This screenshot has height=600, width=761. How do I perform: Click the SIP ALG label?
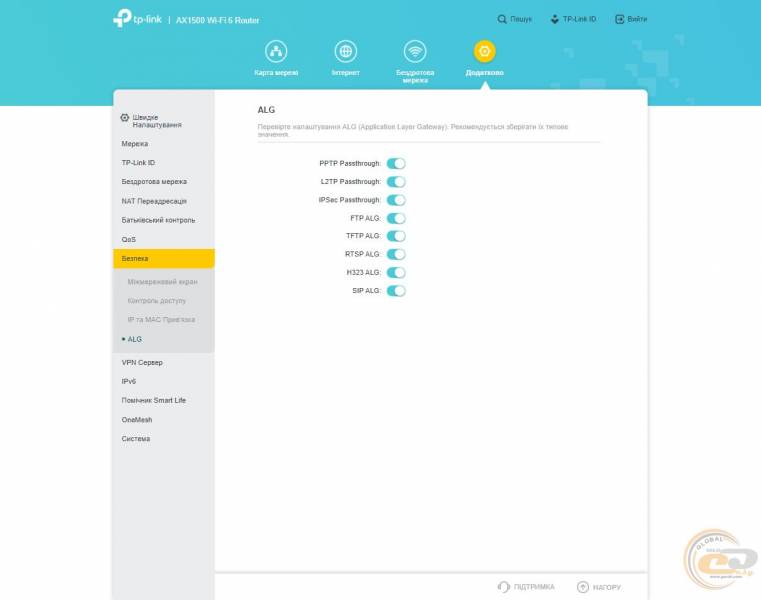tap(366, 291)
